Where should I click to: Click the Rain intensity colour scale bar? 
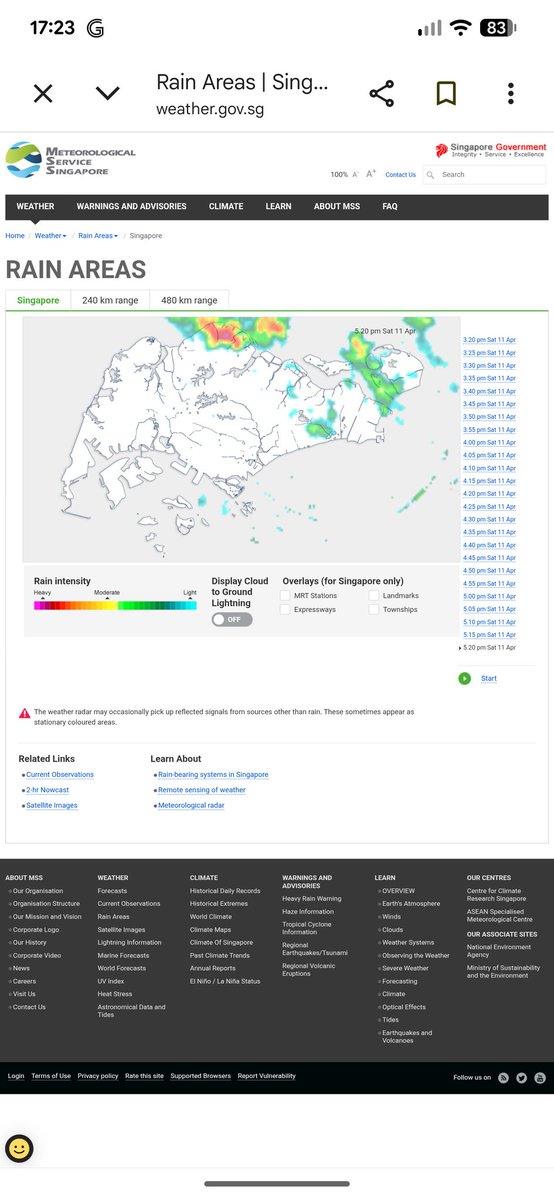click(115, 605)
